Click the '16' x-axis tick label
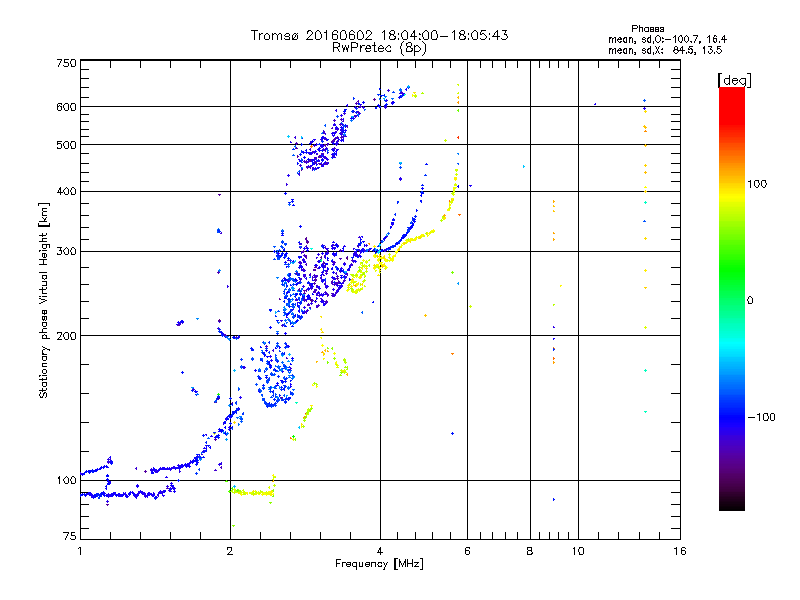The width and height of the screenshot is (800, 600). pos(680,551)
